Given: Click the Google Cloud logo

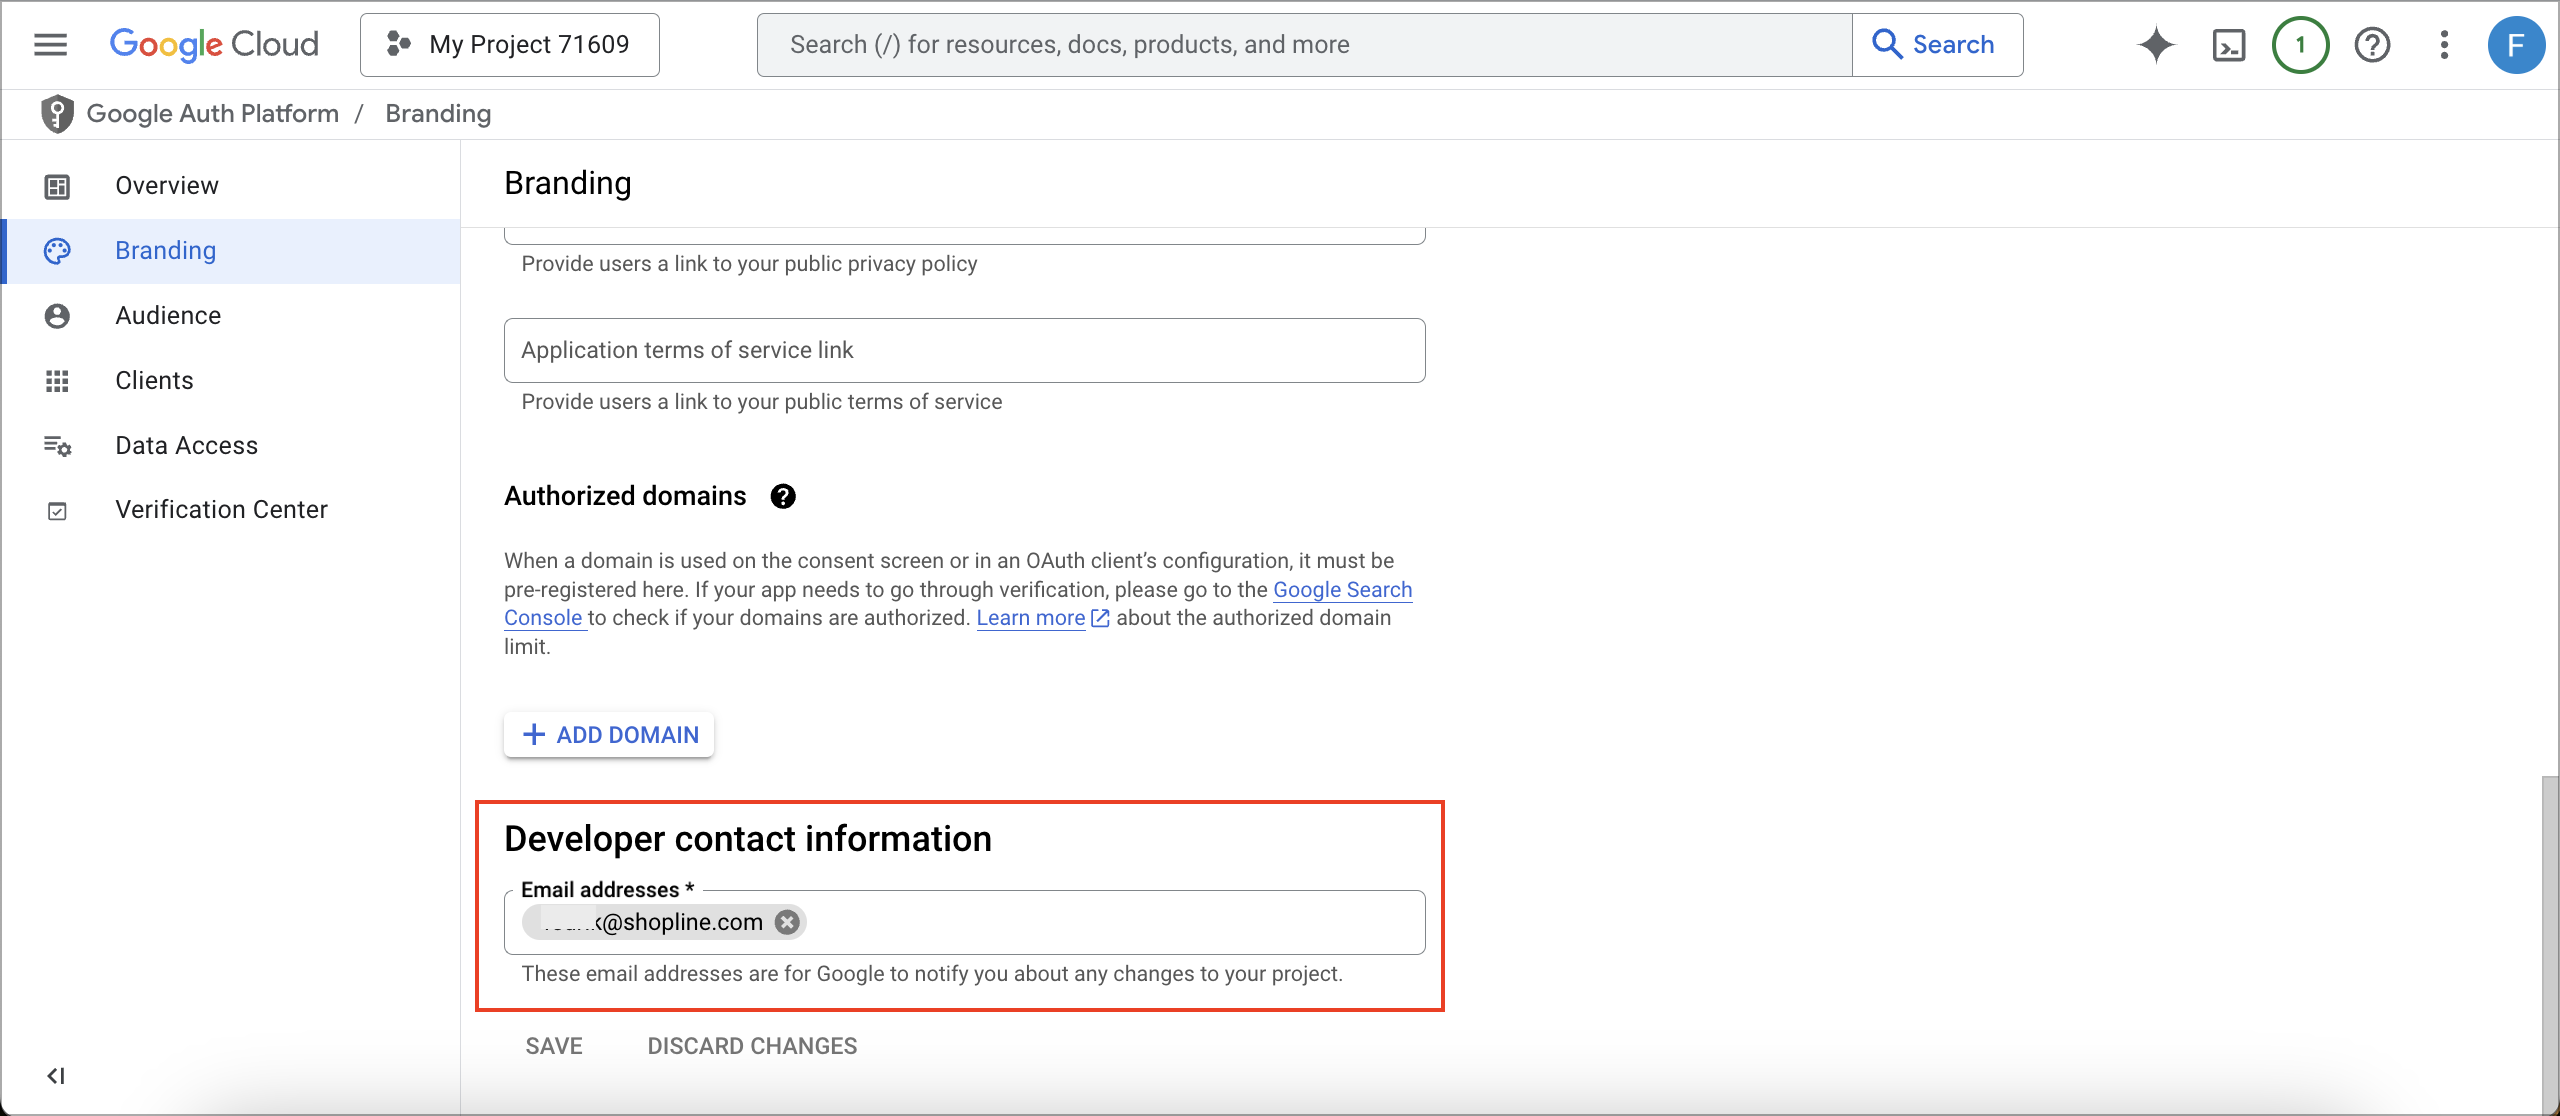Looking at the screenshot, I should tap(214, 45).
